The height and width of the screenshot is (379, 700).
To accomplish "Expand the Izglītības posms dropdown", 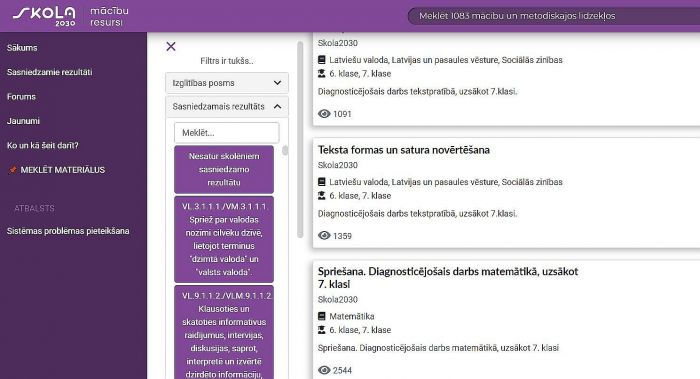I will [x=227, y=83].
